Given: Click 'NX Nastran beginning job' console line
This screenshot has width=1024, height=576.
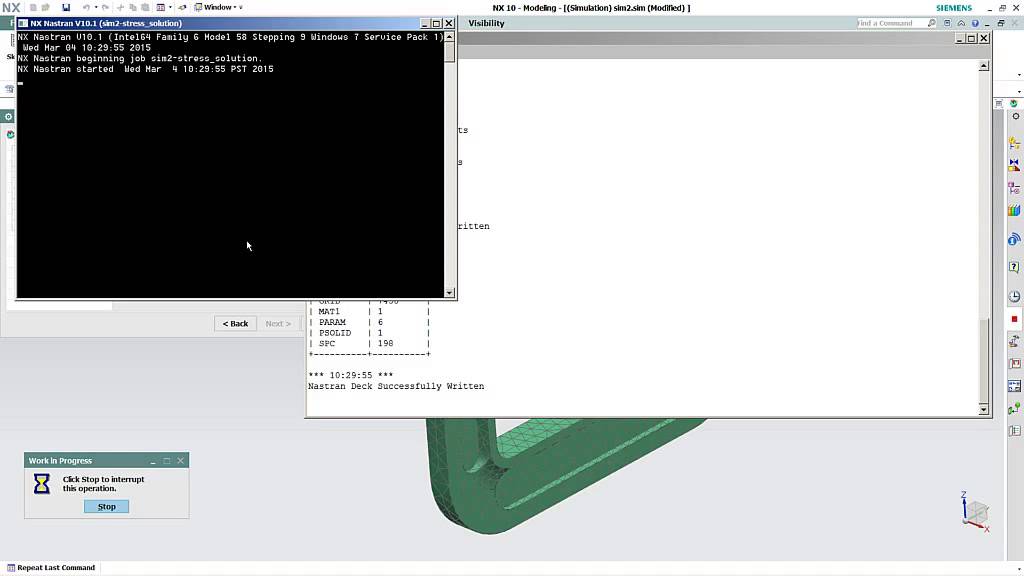Looking at the screenshot, I should [140, 58].
